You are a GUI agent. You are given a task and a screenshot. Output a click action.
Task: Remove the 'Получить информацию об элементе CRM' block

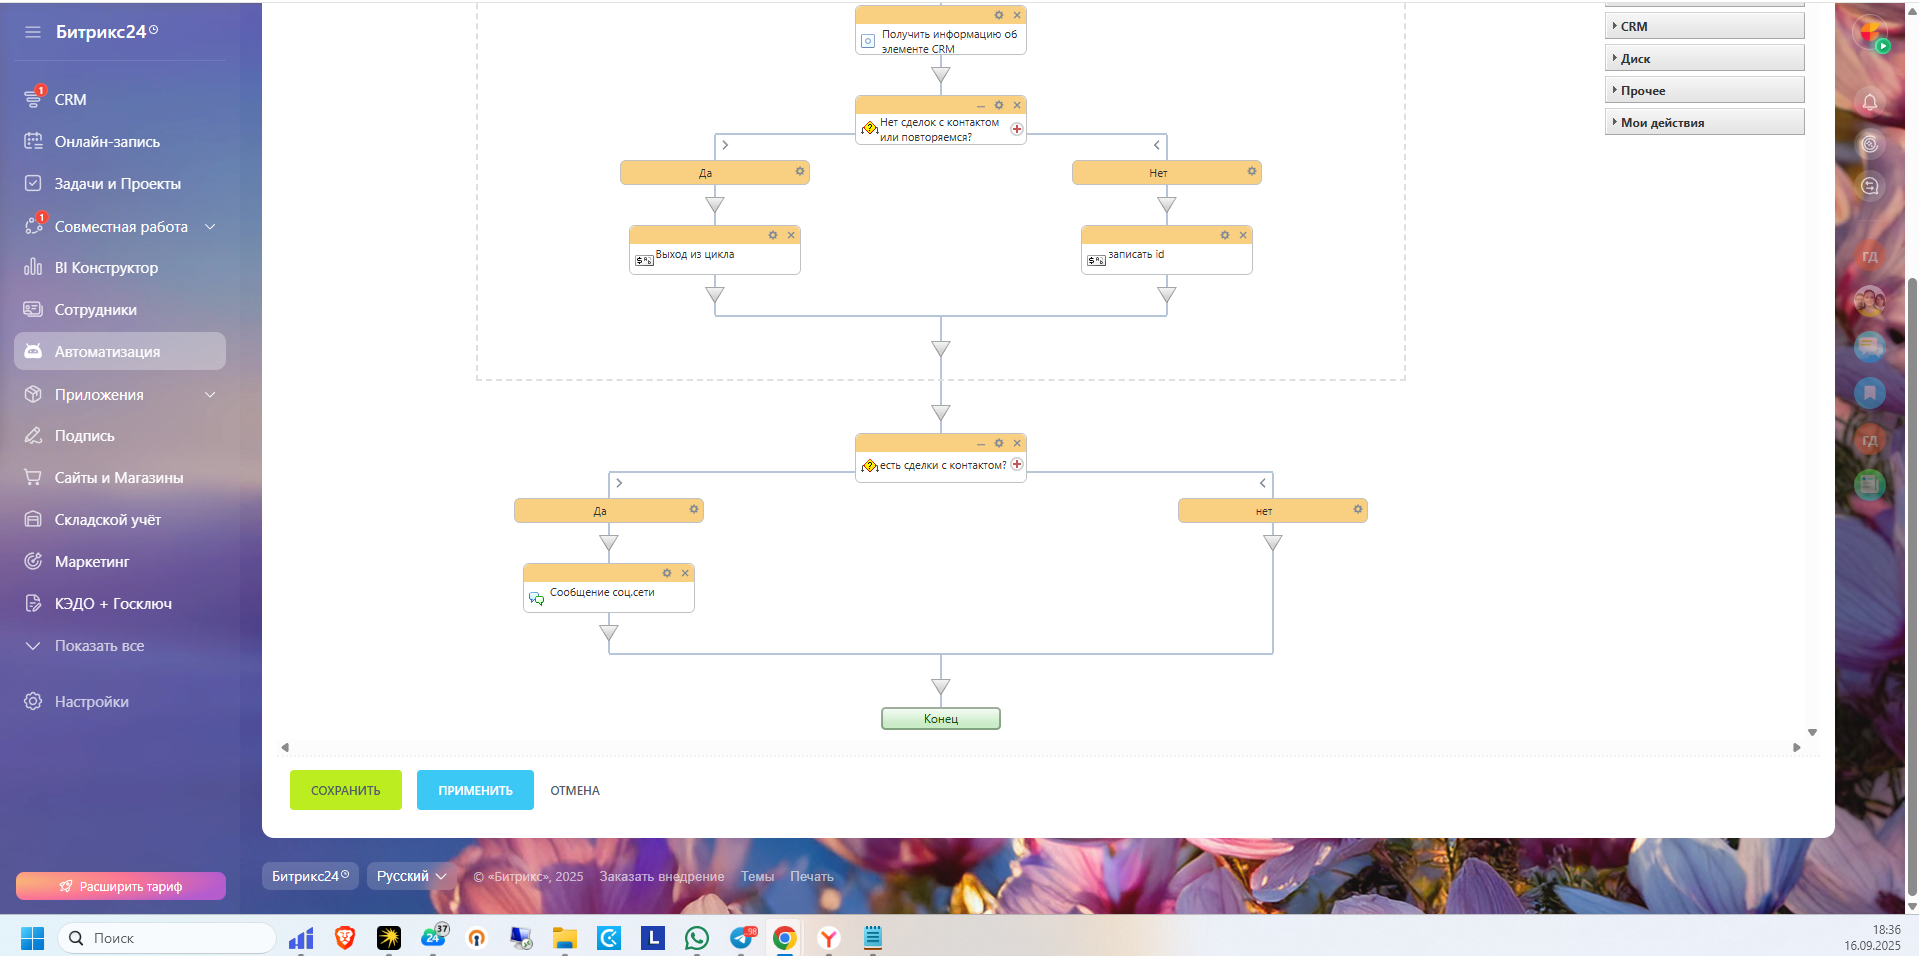pos(1017,15)
